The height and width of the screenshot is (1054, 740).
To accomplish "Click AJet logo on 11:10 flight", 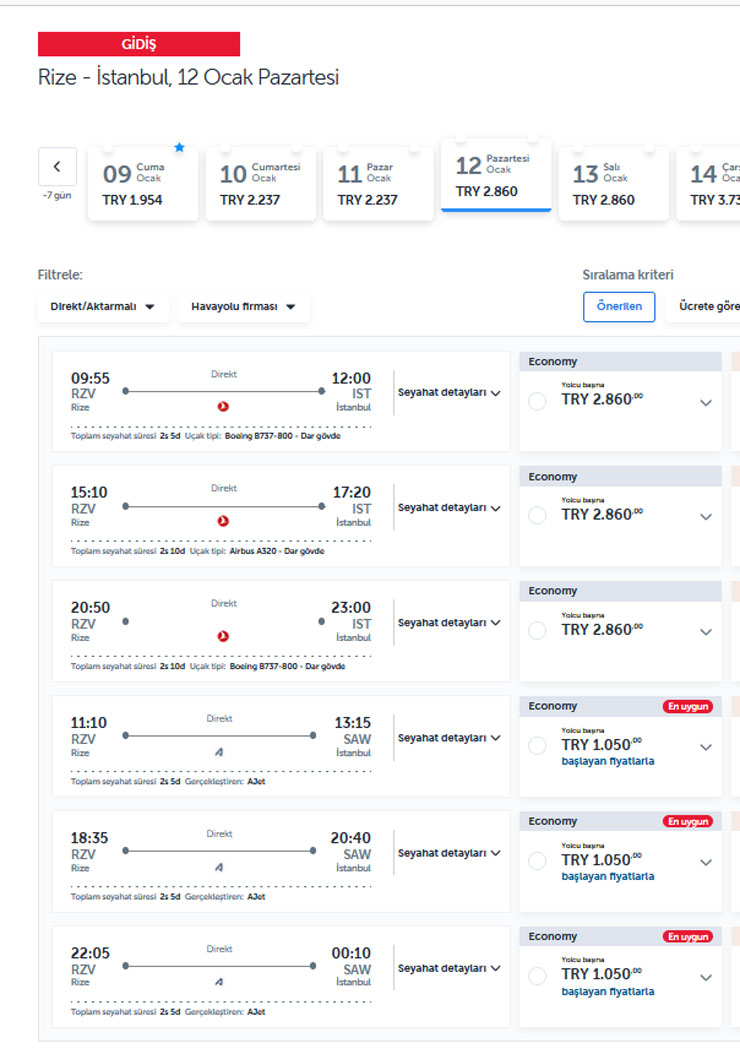I will click(x=219, y=751).
